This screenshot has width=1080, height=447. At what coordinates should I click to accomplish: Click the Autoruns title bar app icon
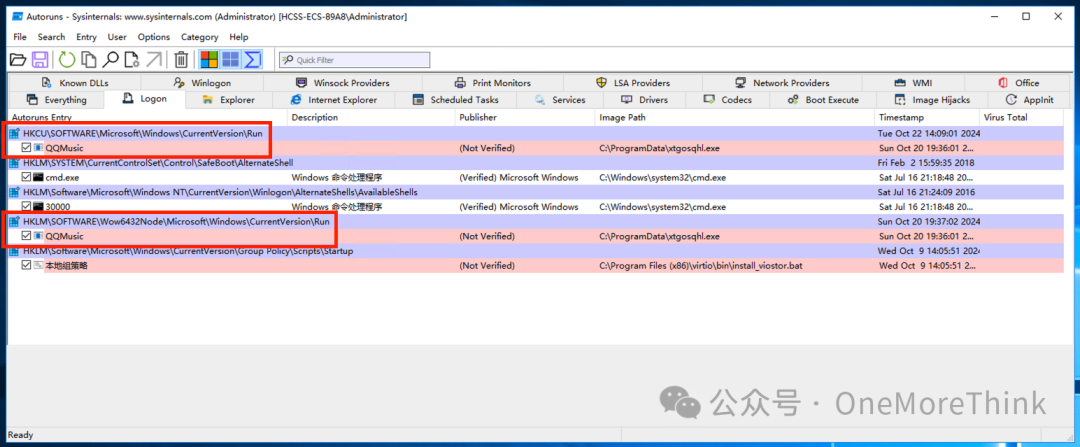[17, 16]
